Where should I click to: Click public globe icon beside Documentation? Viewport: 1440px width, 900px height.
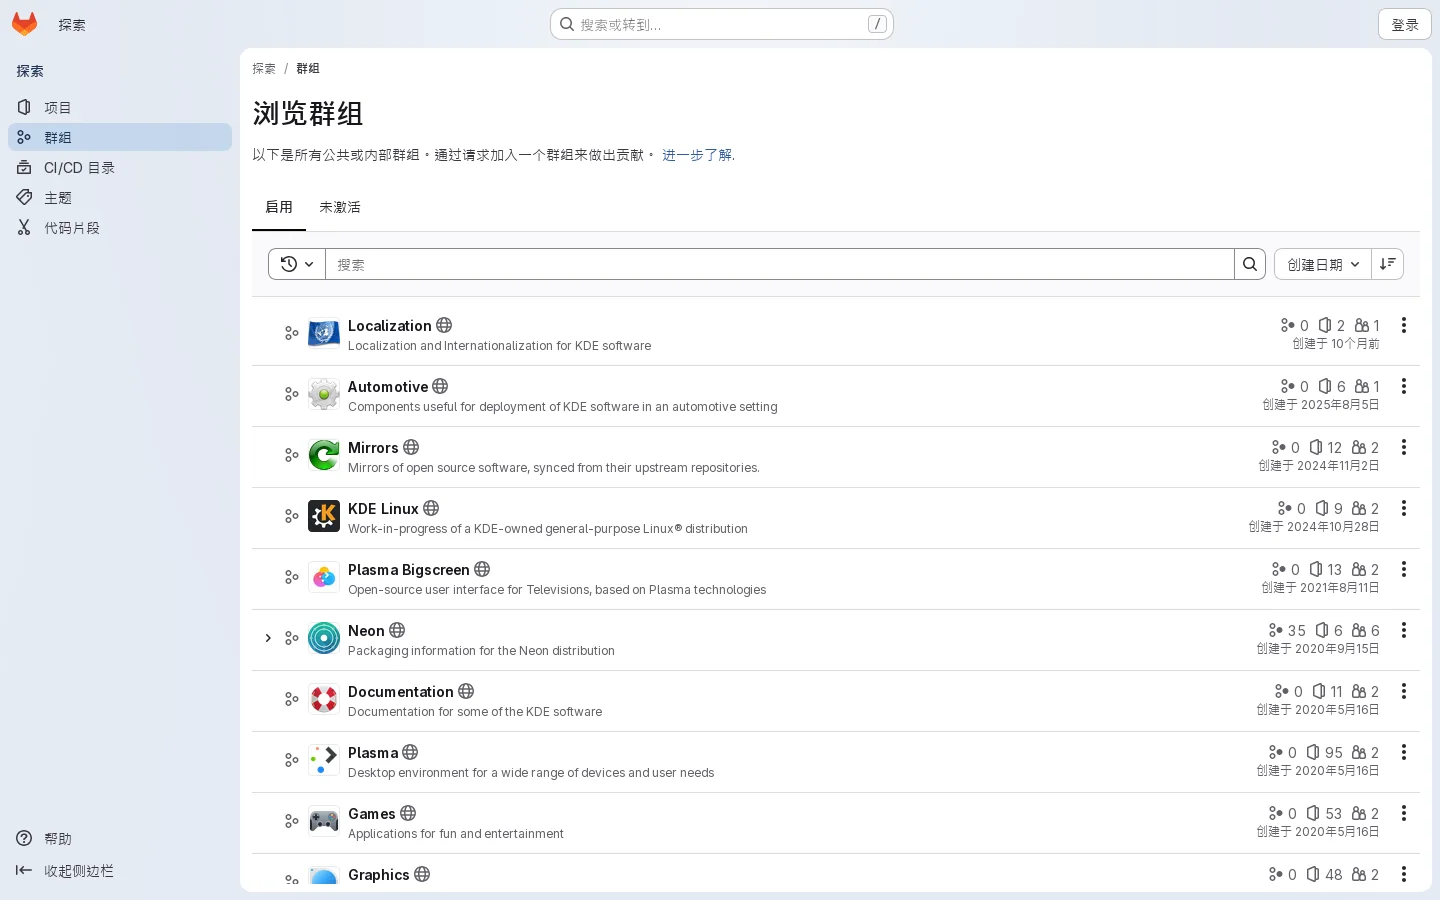click(466, 691)
